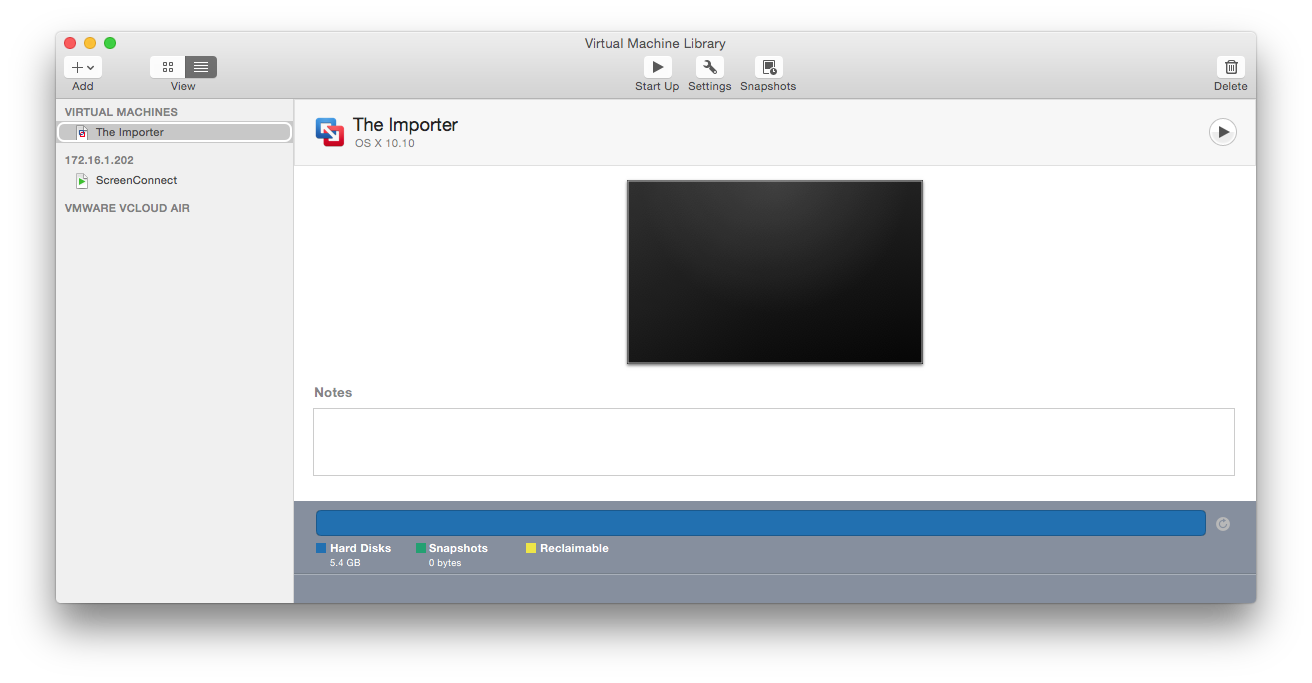The width and height of the screenshot is (1312, 683).
Task: Open the Snapshots manager icon
Action: coord(769,67)
